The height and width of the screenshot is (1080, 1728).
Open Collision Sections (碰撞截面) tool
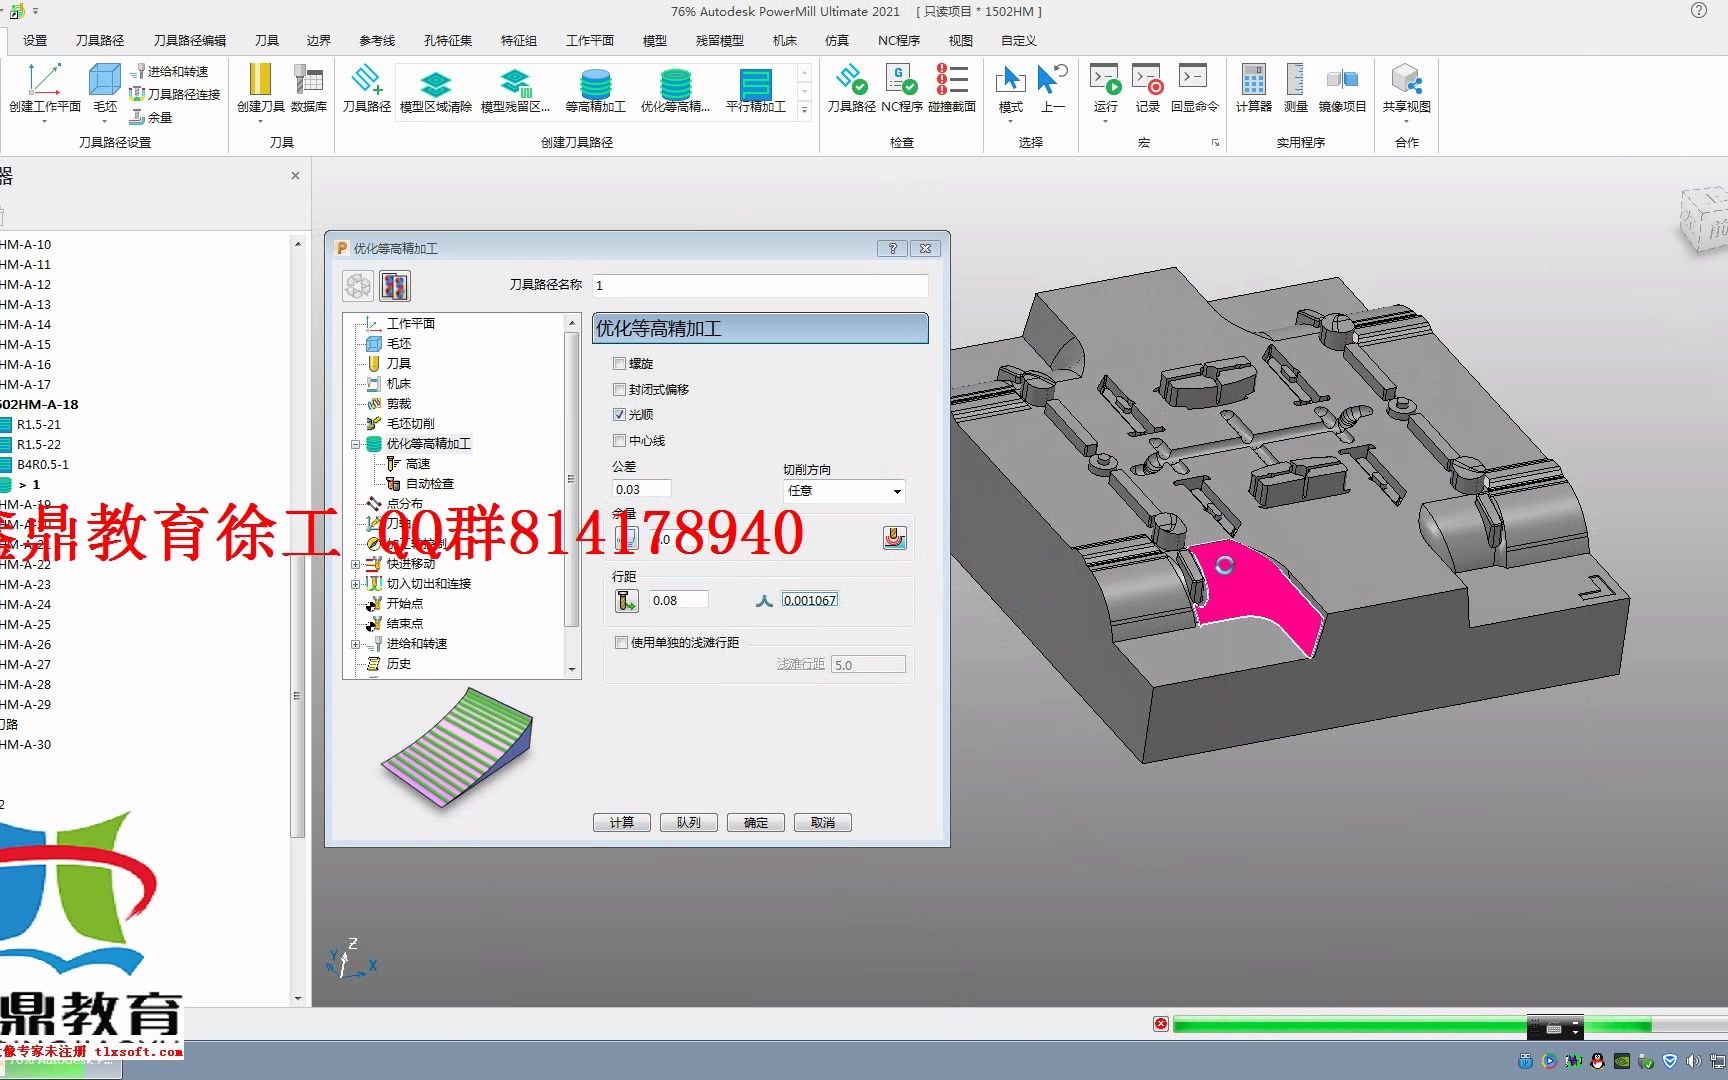[x=952, y=88]
